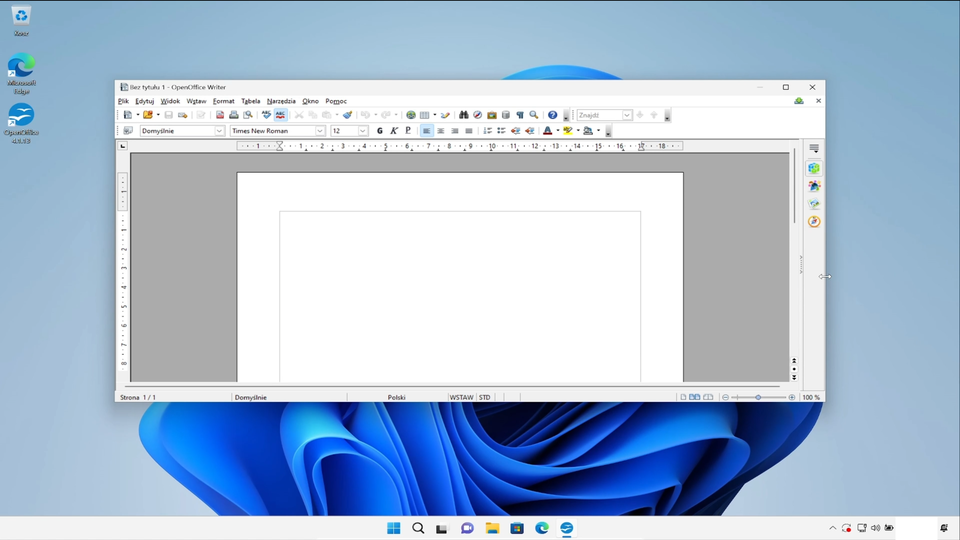This screenshot has height=540, width=960.
Task: Click the sidebar Properties icon
Action: pos(814,168)
